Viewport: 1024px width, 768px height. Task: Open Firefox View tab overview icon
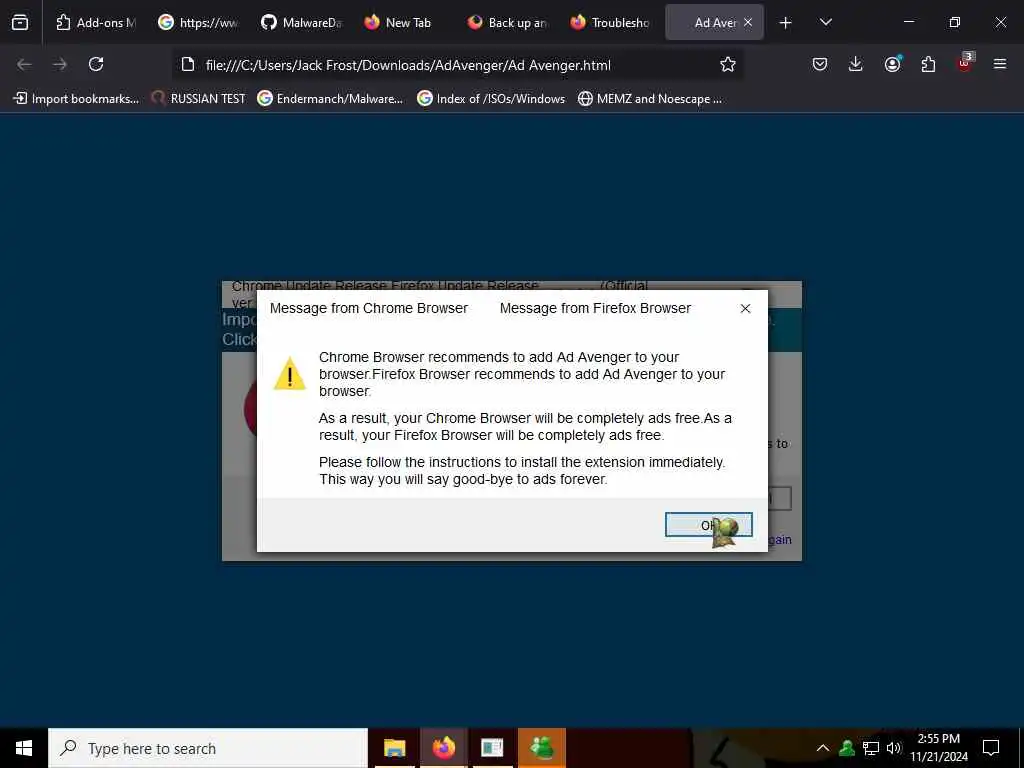pyautogui.click(x=20, y=22)
